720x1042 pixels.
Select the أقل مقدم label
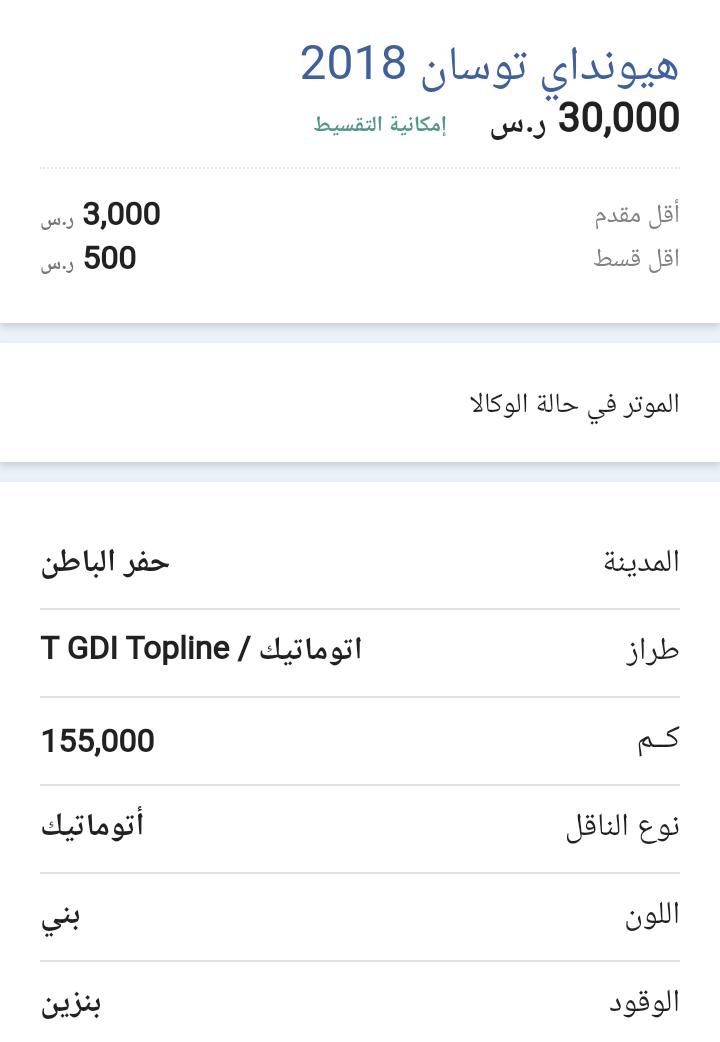[637, 215]
